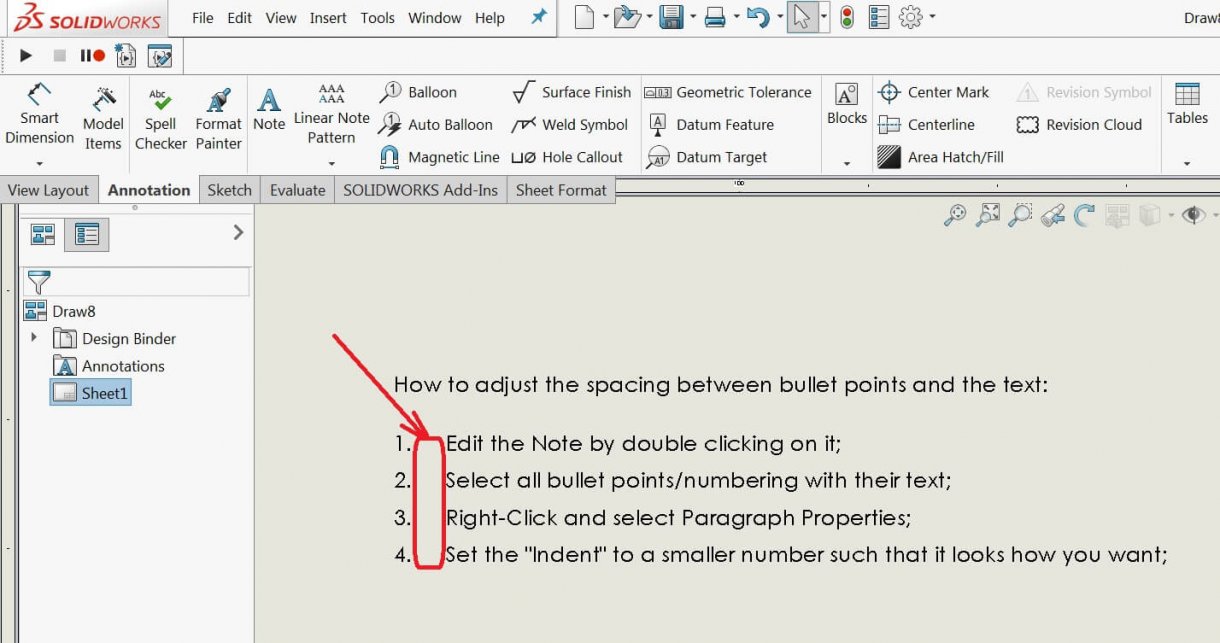Expand the Design Binder tree node

coord(34,338)
